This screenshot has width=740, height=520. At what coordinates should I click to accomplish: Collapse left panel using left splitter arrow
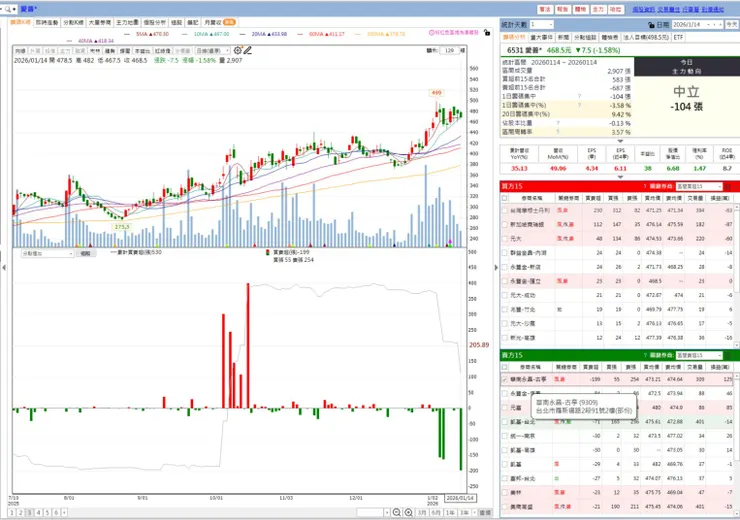coord(4,268)
